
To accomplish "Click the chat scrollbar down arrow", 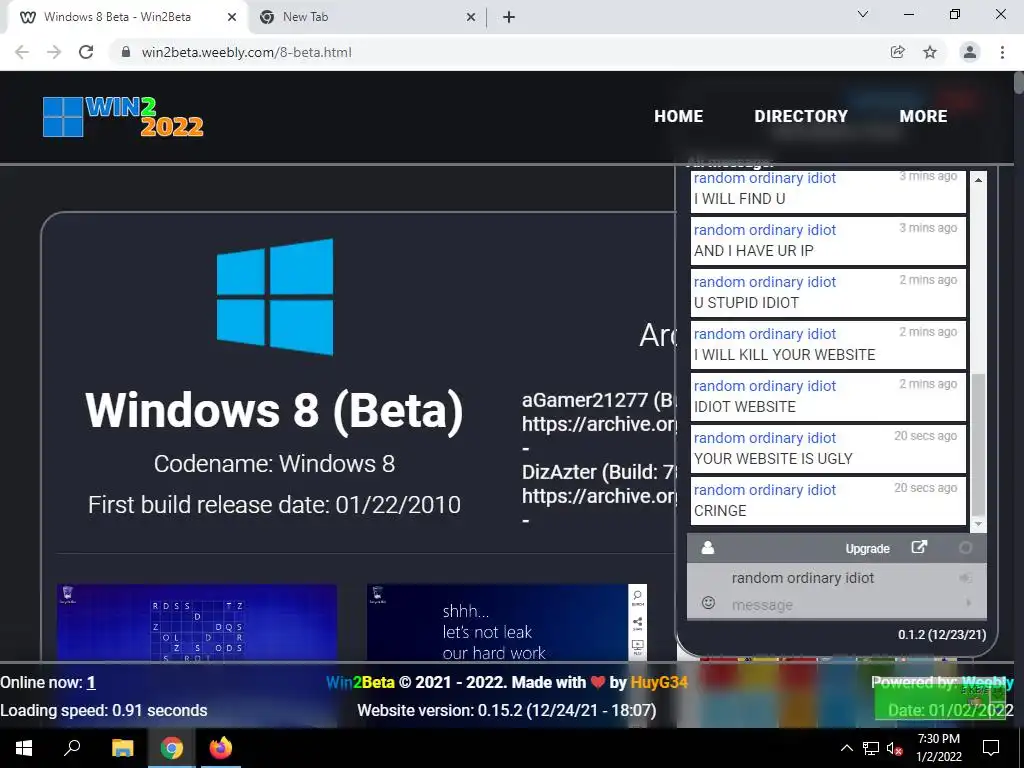I will coord(978,524).
